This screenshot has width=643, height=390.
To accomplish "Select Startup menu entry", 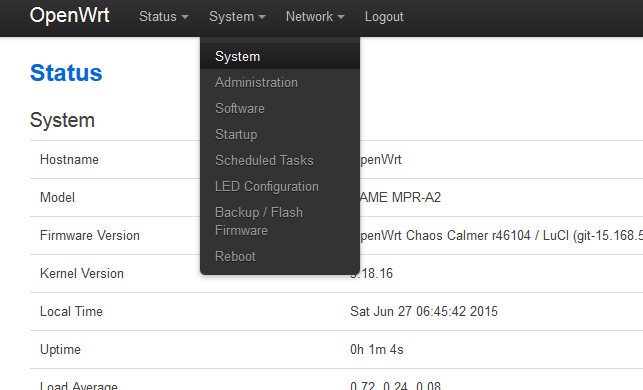I will tap(280, 135).
